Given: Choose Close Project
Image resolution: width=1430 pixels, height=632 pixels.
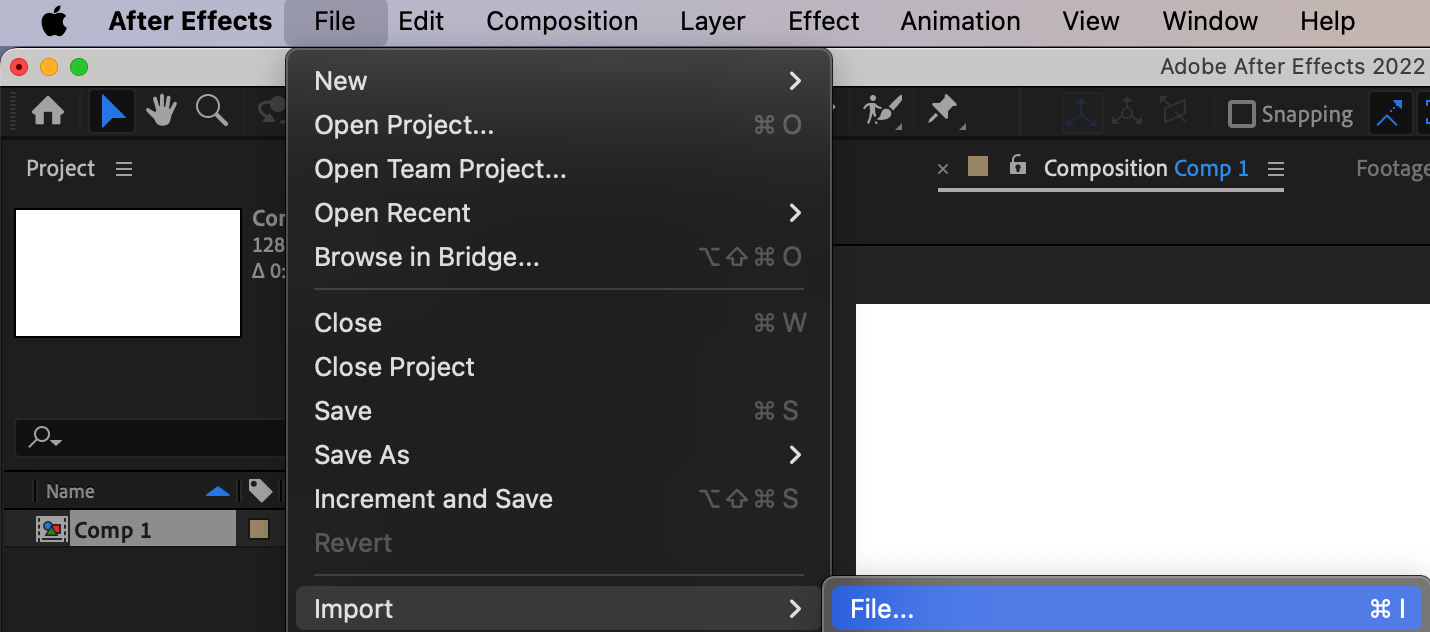Looking at the screenshot, I should [559, 367].
